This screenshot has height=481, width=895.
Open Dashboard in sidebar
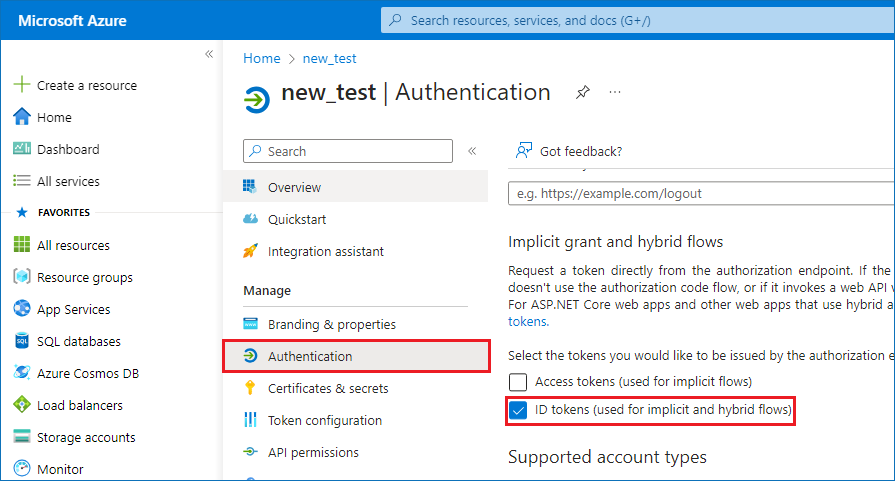pos(68,149)
